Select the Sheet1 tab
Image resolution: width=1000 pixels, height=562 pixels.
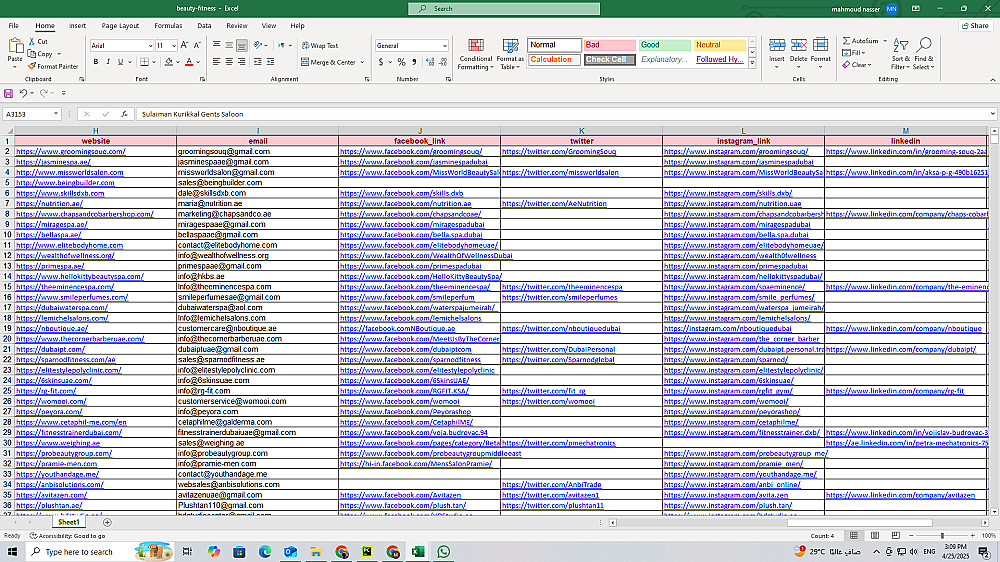[x=68, y=522]
